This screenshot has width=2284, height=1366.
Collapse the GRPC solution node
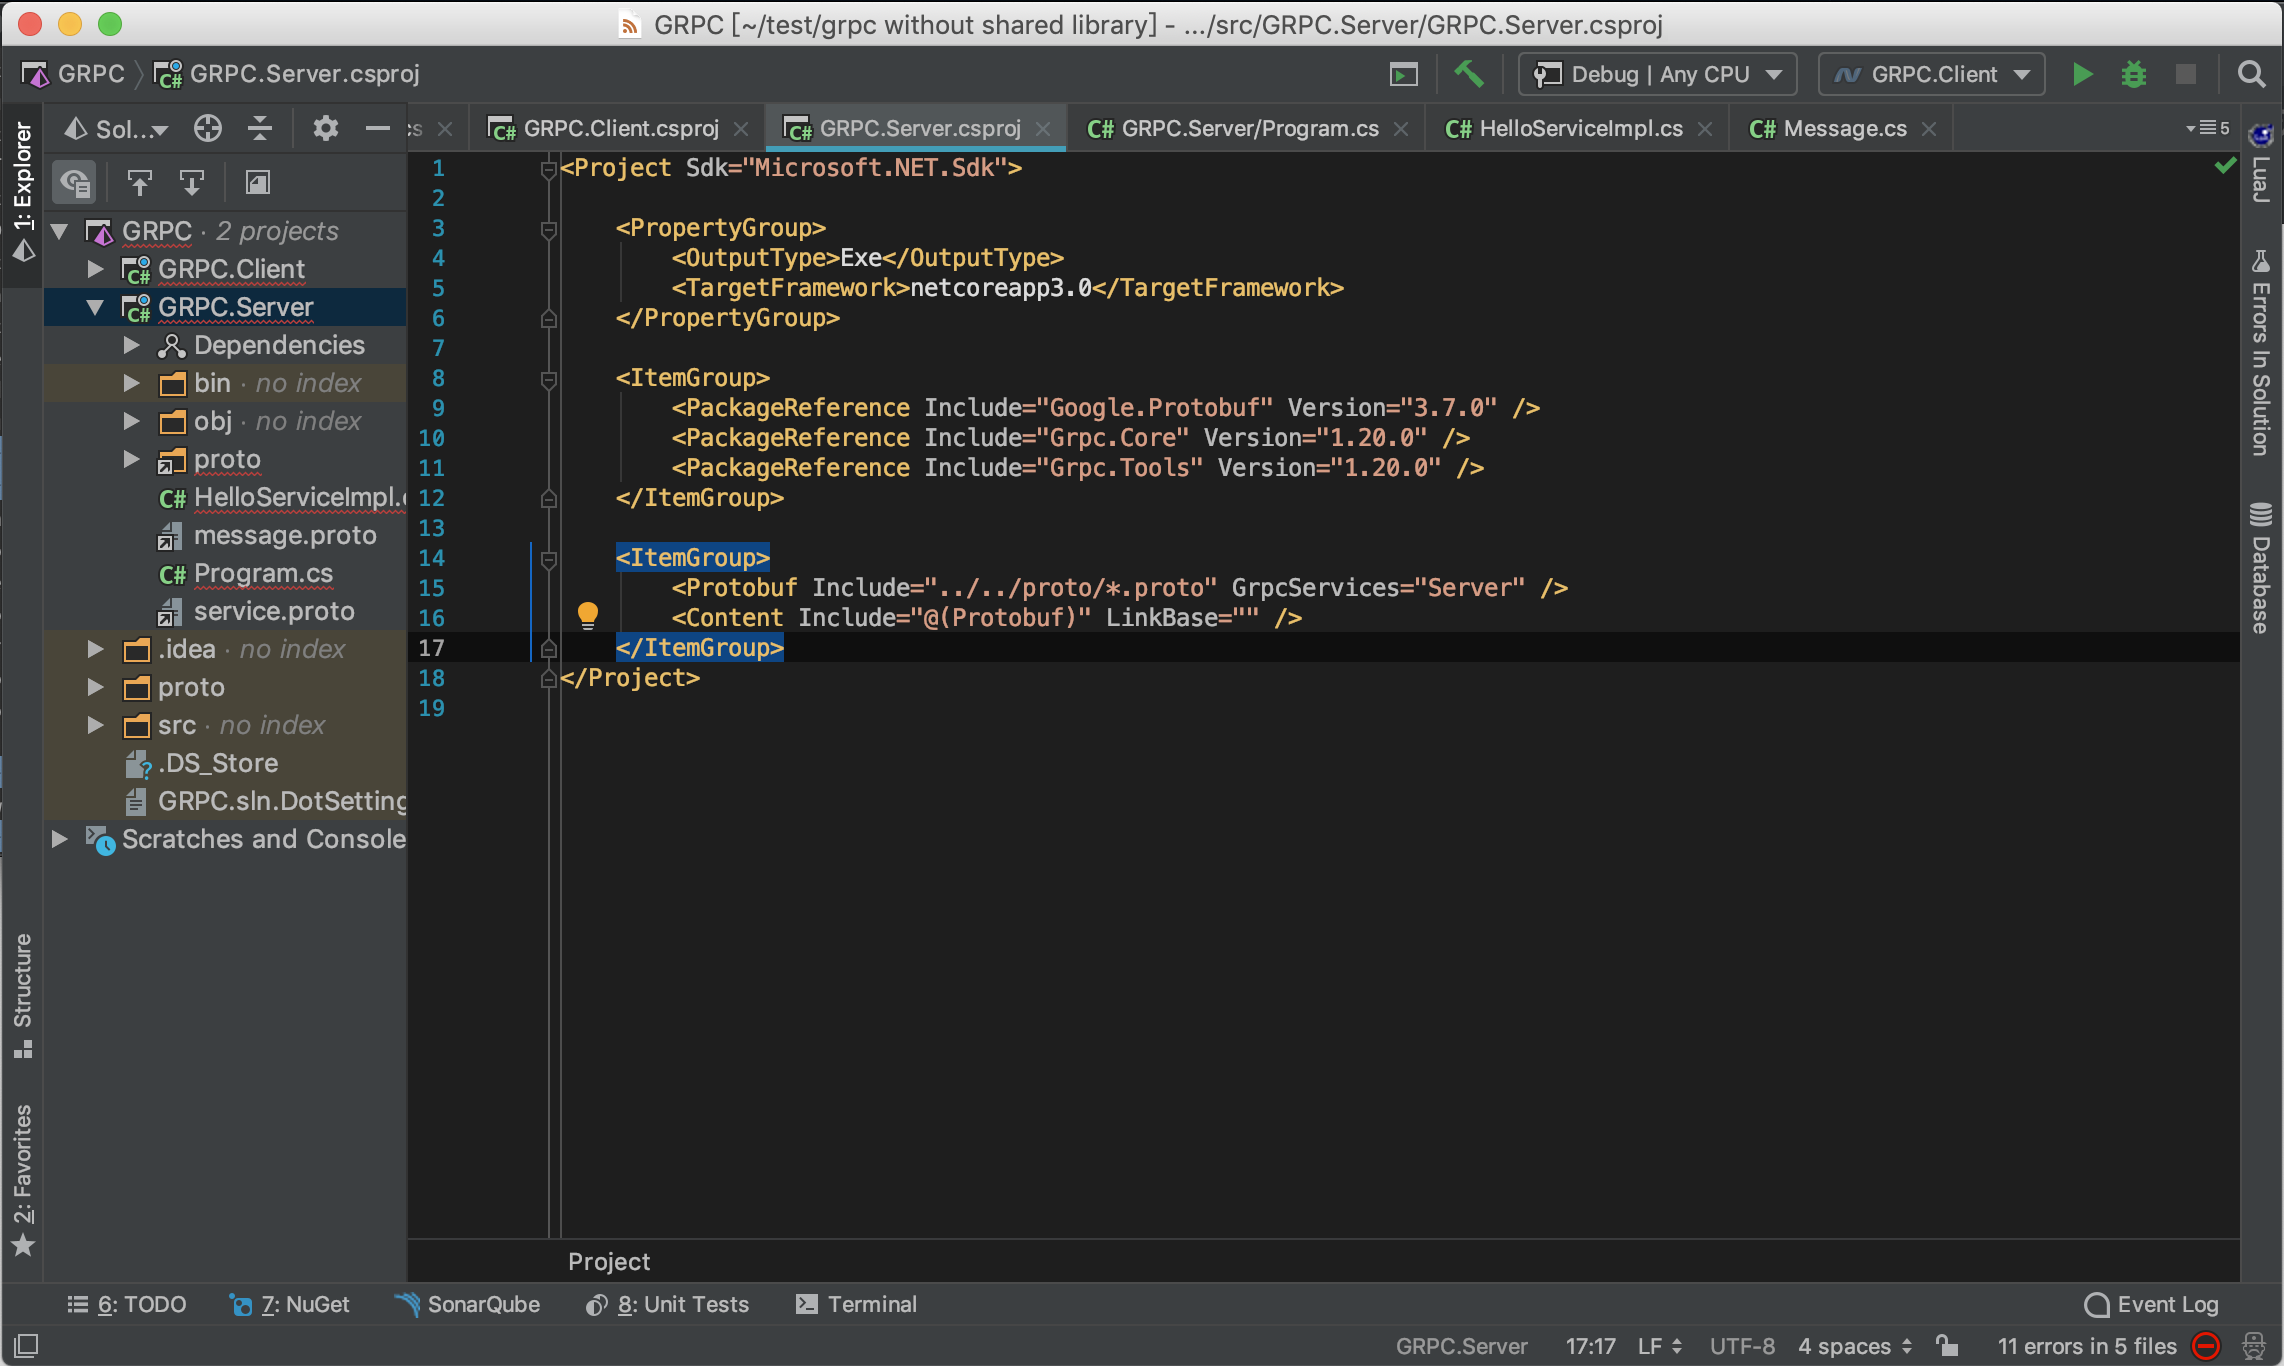point(59,231)
